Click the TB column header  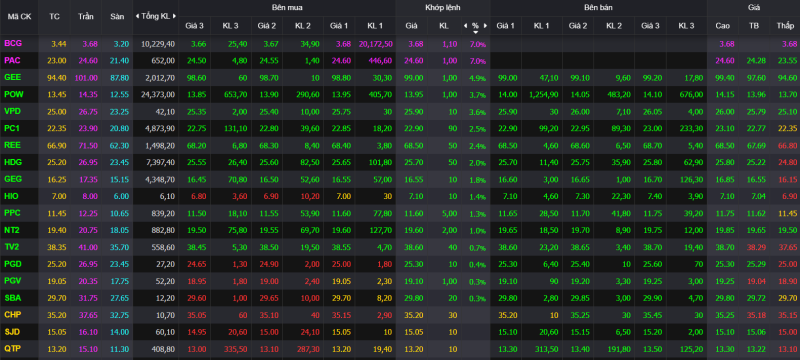754,25
